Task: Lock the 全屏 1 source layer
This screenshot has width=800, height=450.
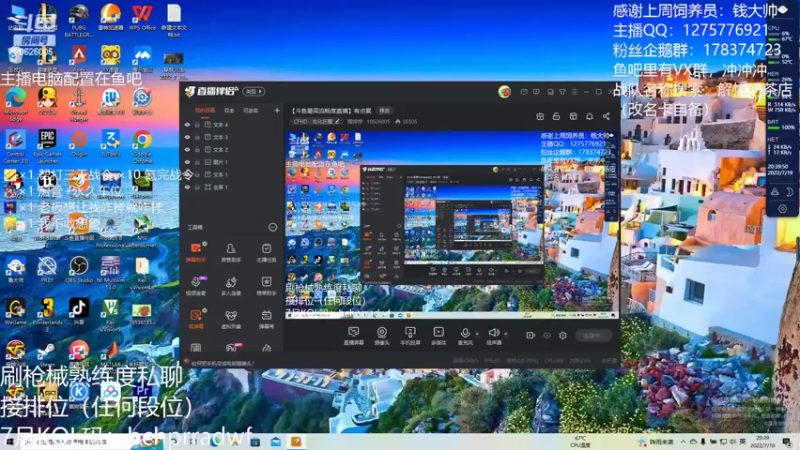Action: pos(197,187)
